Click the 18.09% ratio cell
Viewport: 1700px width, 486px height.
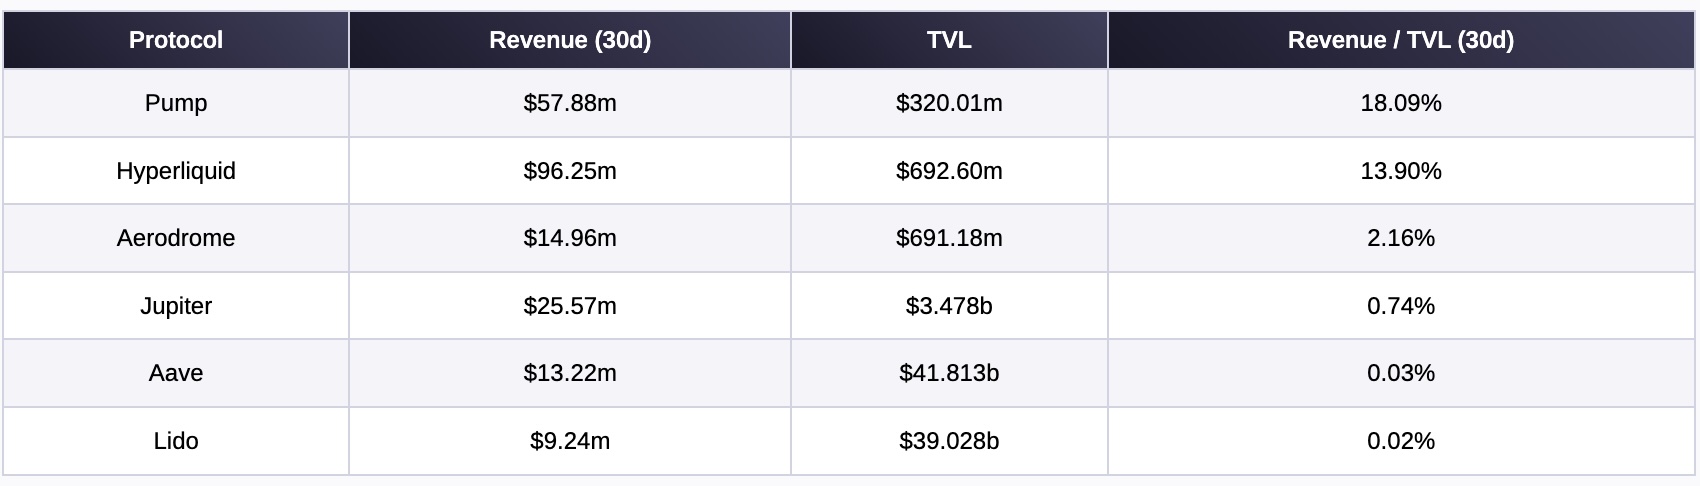click(1400, 103)
